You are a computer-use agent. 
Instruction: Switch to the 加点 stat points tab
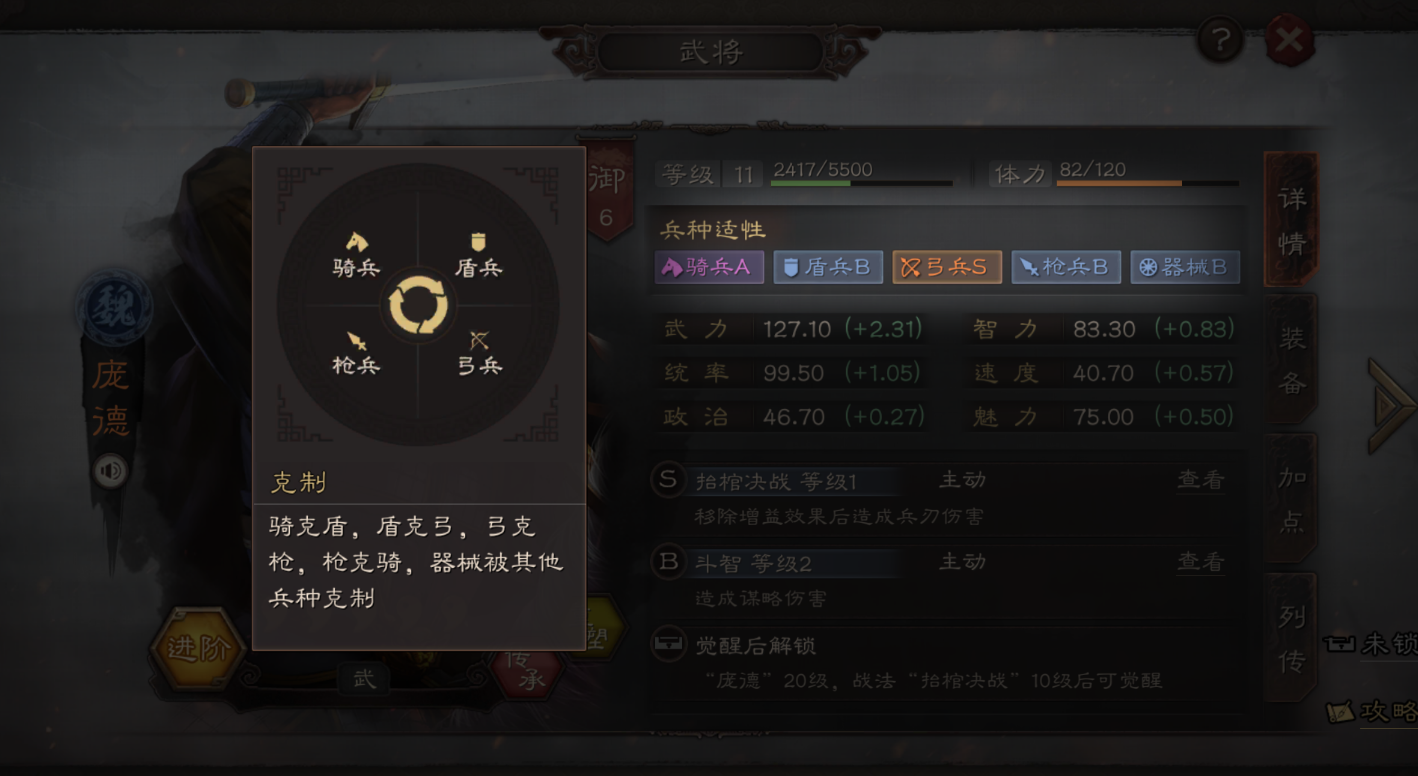pyautogui.click(x=1291, y=498)
